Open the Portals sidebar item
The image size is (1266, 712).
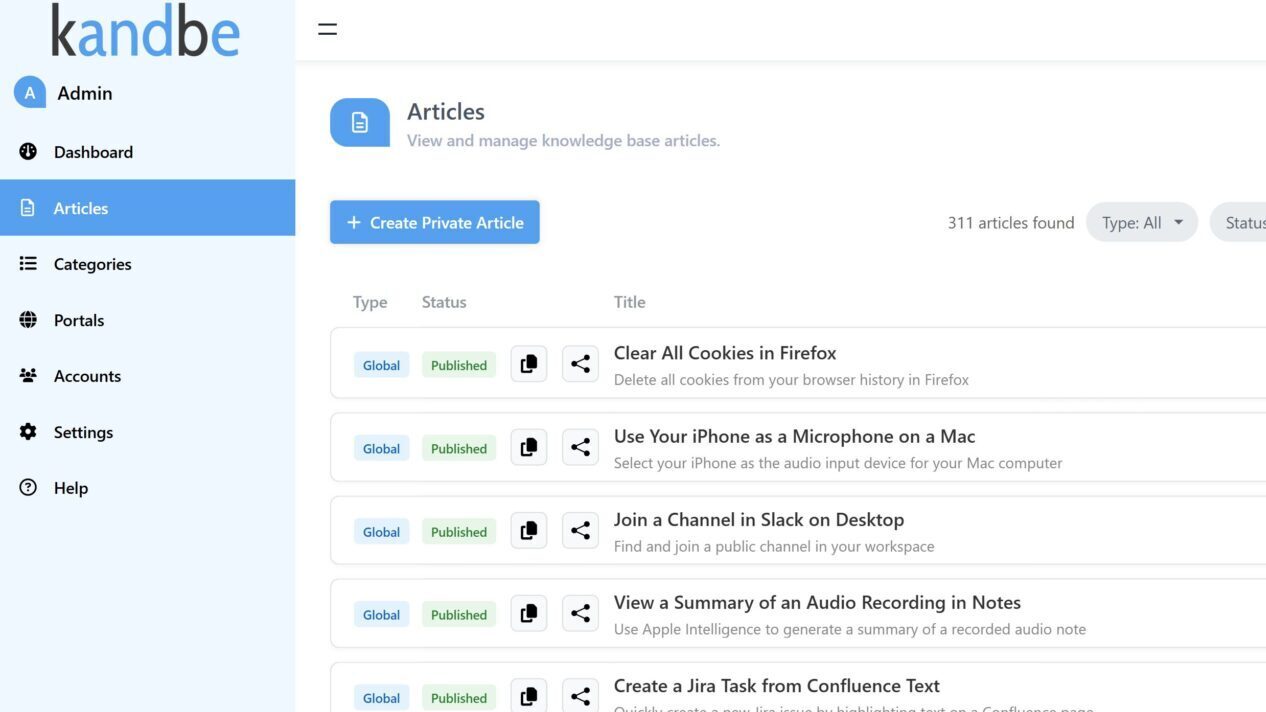pyautogui.click(x=79, y=320)
